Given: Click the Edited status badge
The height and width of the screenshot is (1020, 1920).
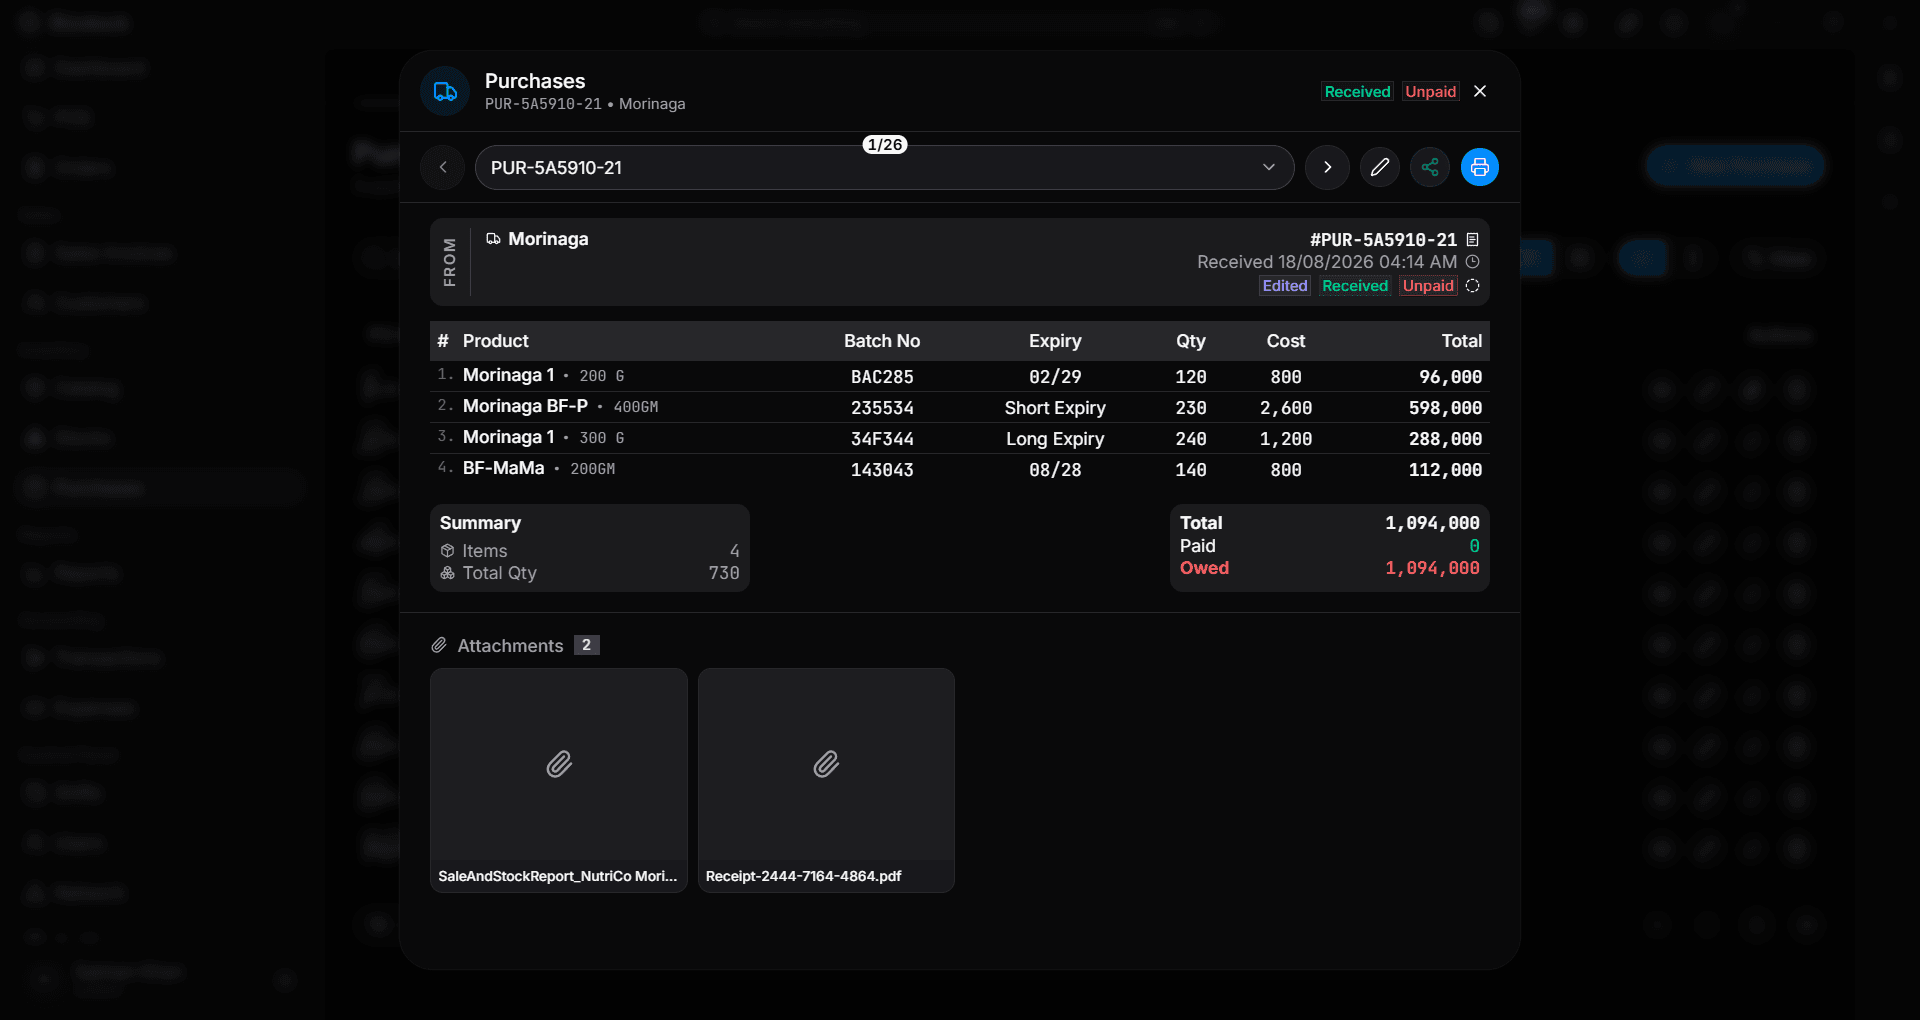Looking at the screenshot, I should click(1285, 286).
